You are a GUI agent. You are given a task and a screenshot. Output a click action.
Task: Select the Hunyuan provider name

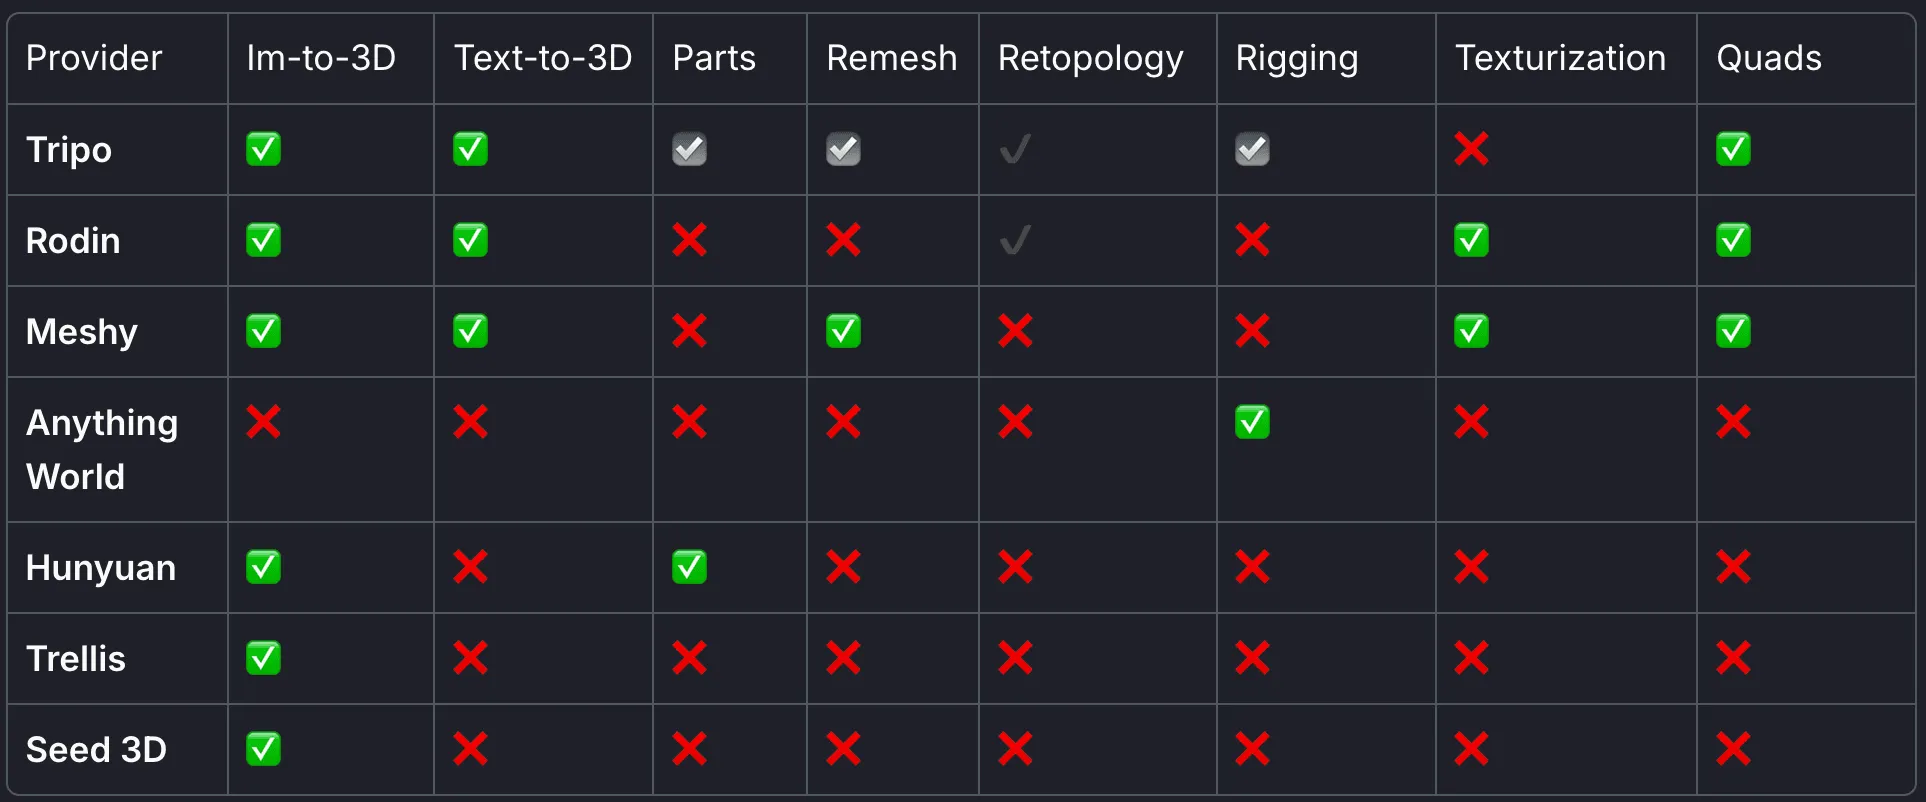tap(101, 568)
